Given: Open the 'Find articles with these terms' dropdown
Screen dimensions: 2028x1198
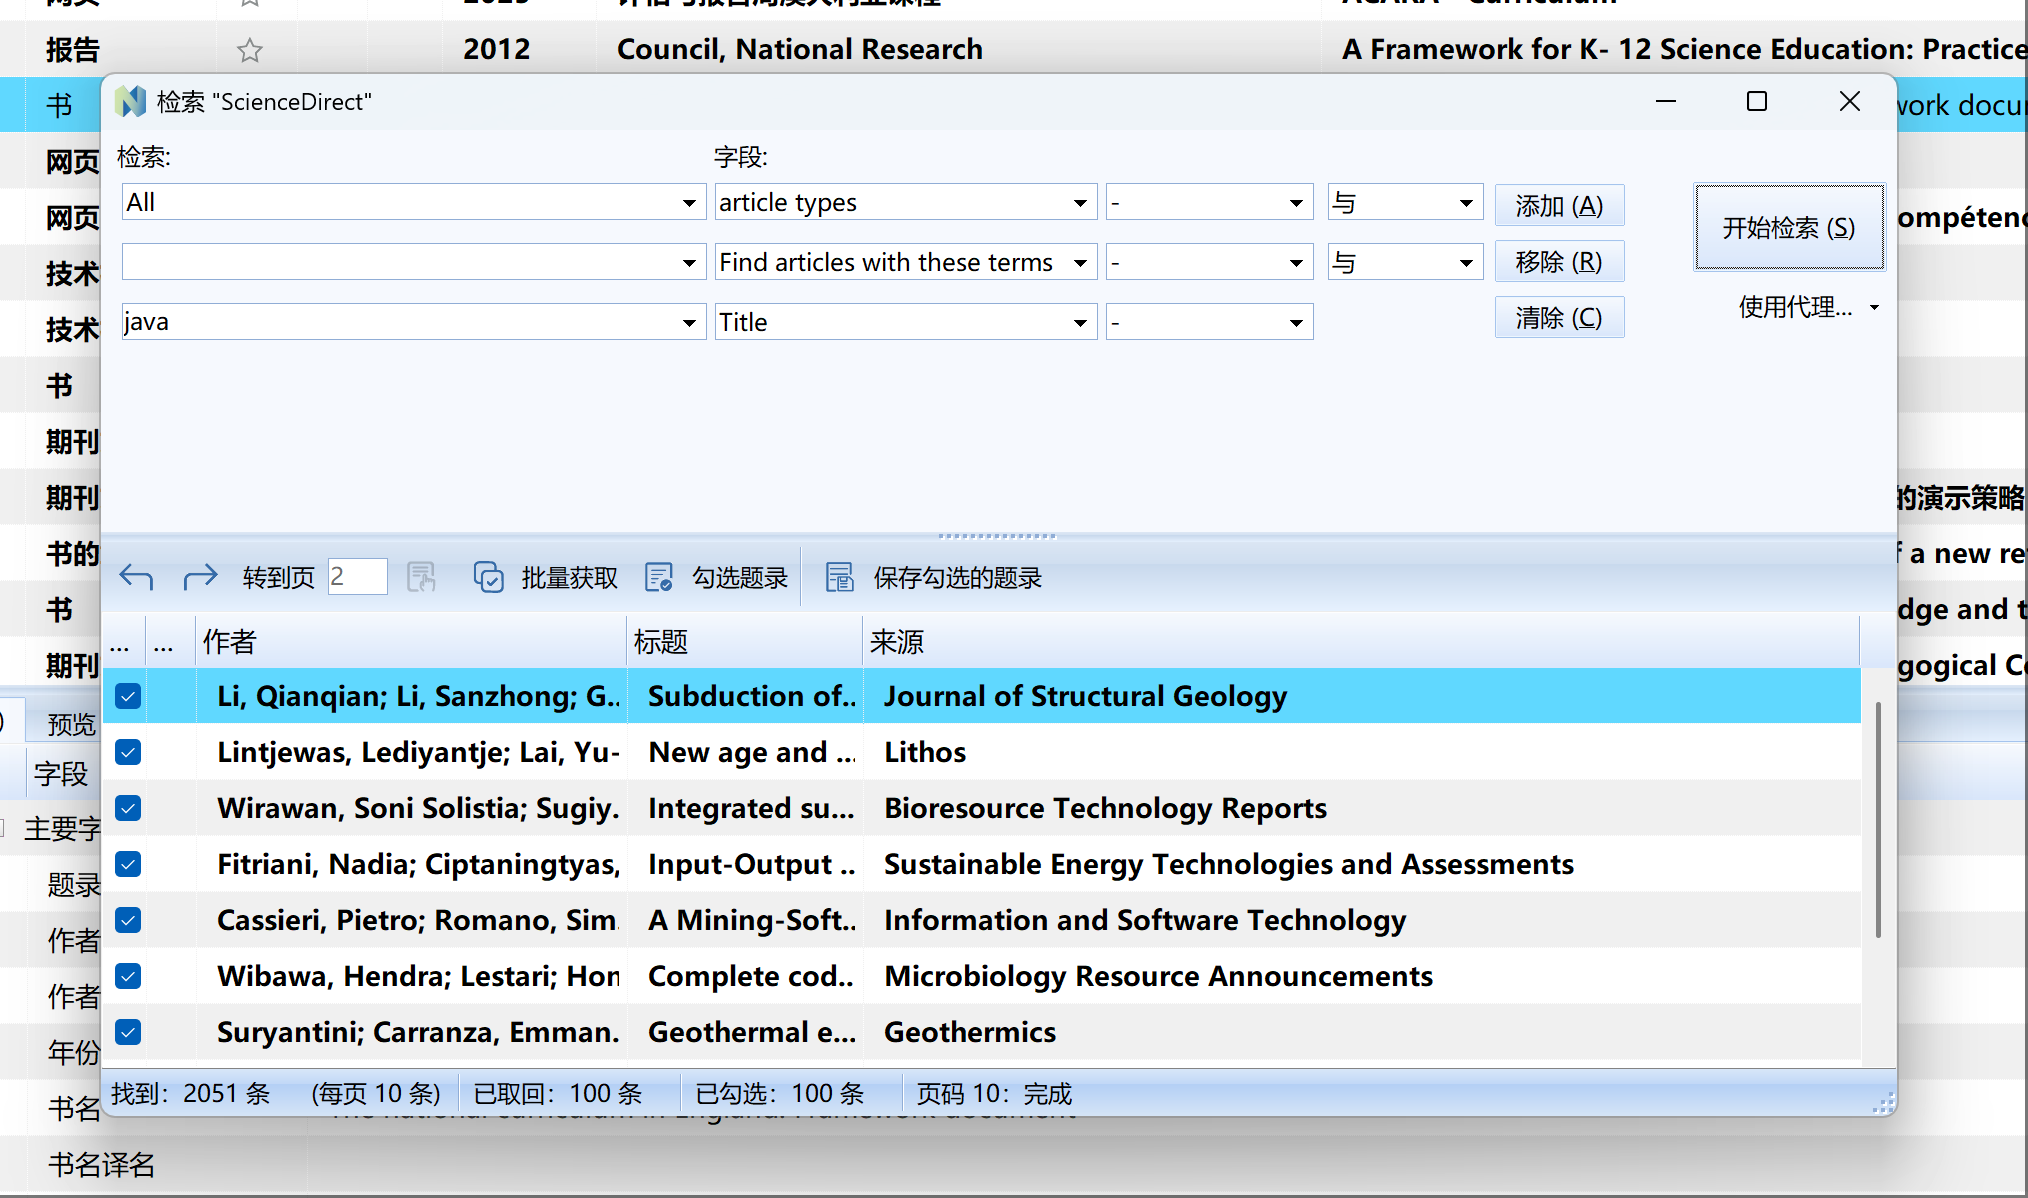Looking at the screenshot, I should [x=1080, y=263].
